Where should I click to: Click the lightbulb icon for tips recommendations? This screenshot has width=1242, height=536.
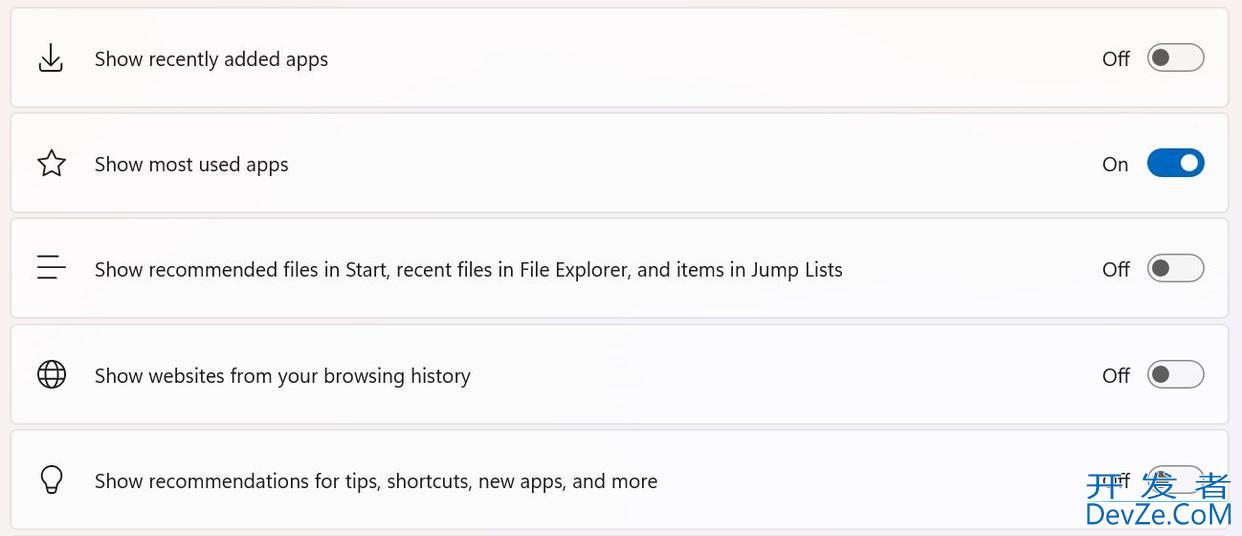click(x=51, y=480)
